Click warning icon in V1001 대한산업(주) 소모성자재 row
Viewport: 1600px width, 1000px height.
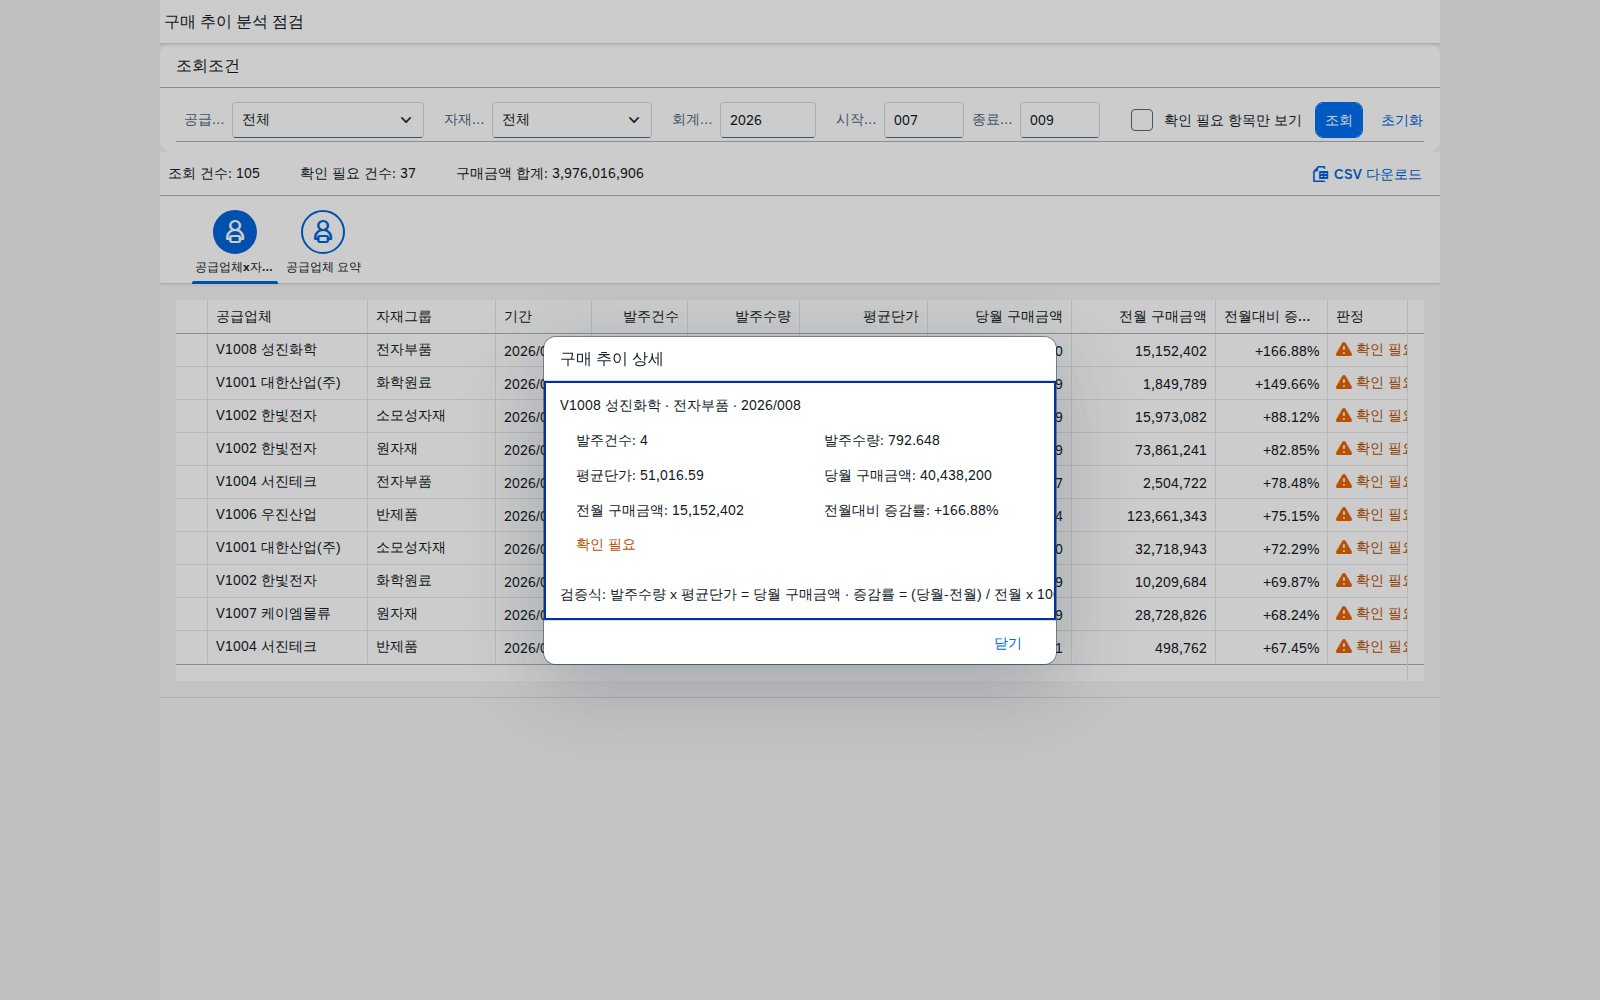[1344, 547]
